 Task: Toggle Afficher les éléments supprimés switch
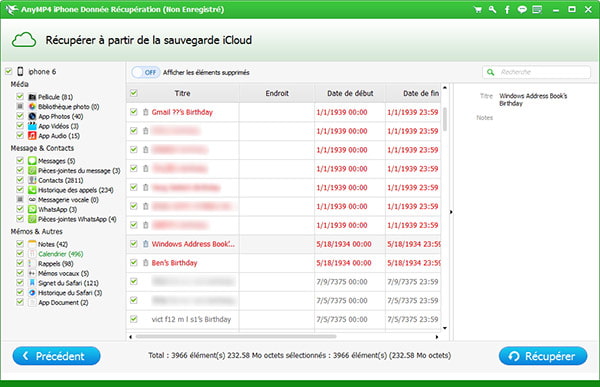pos(146,72)
